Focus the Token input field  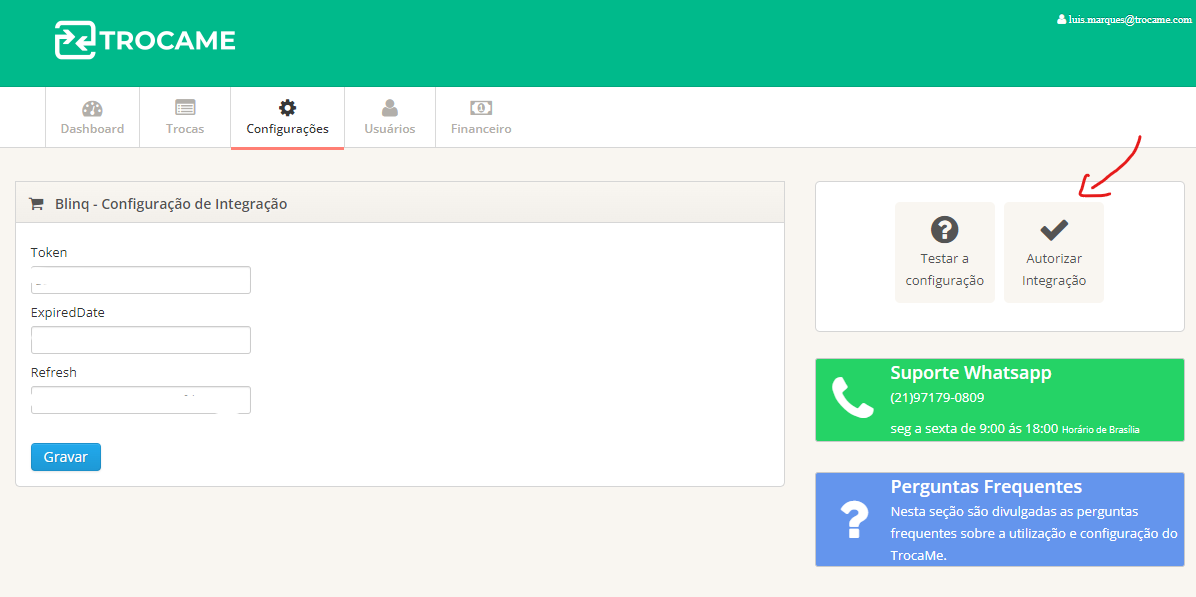click(x=141, y=280)
